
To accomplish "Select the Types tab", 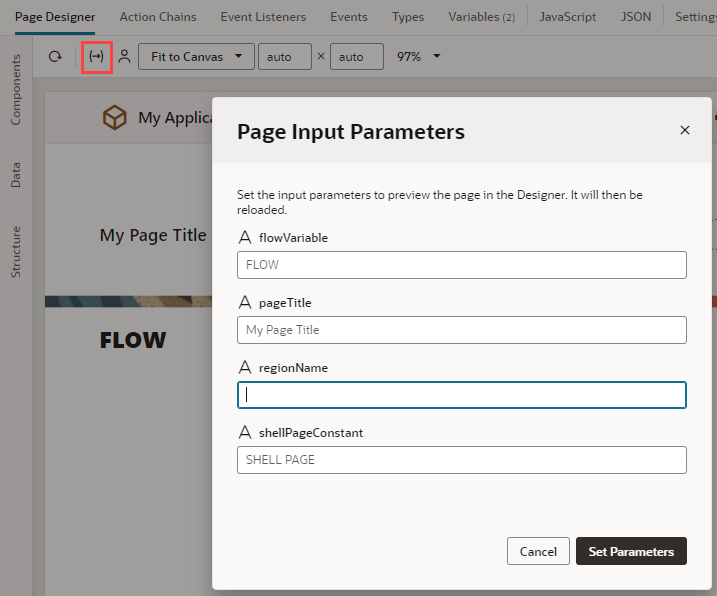I will point(408,17).
